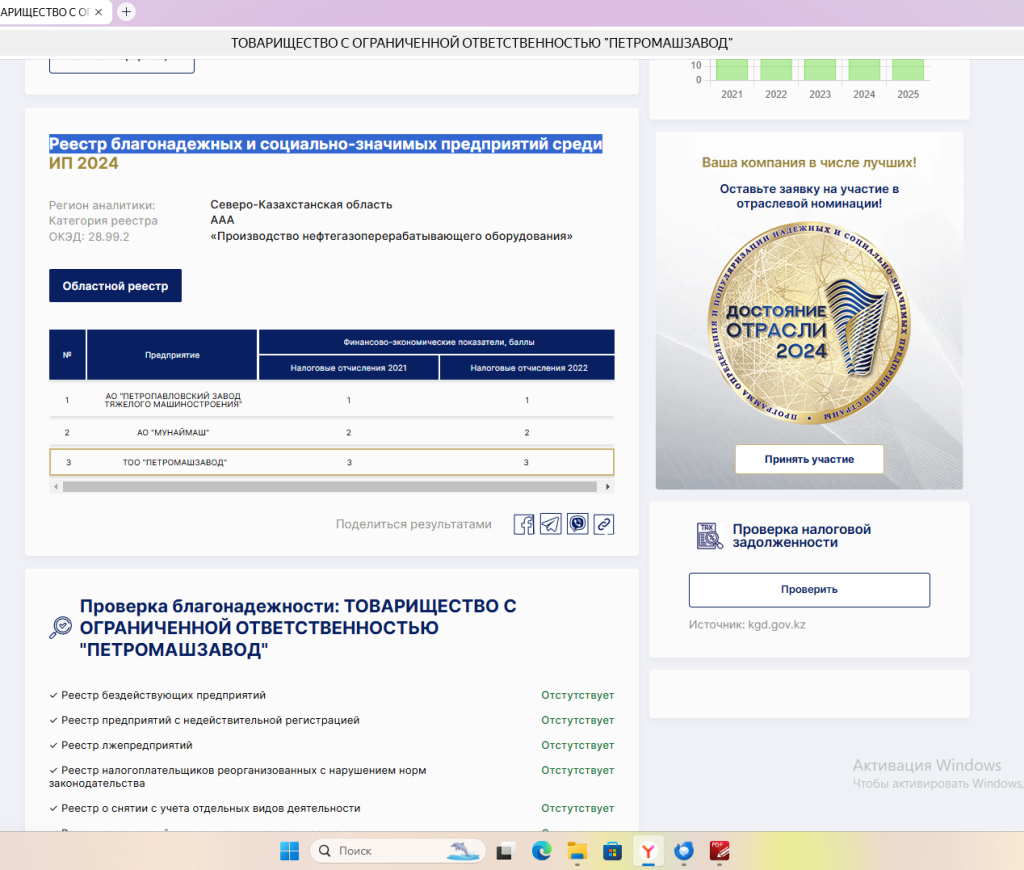
Task: Click the № column header
Action: (x=67, y=355)
